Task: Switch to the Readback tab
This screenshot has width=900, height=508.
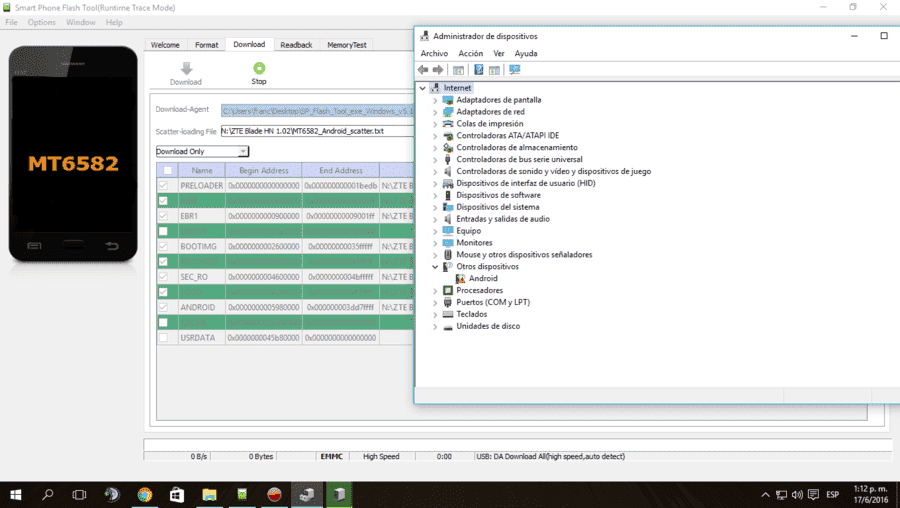Action: (x=296, y=45)
